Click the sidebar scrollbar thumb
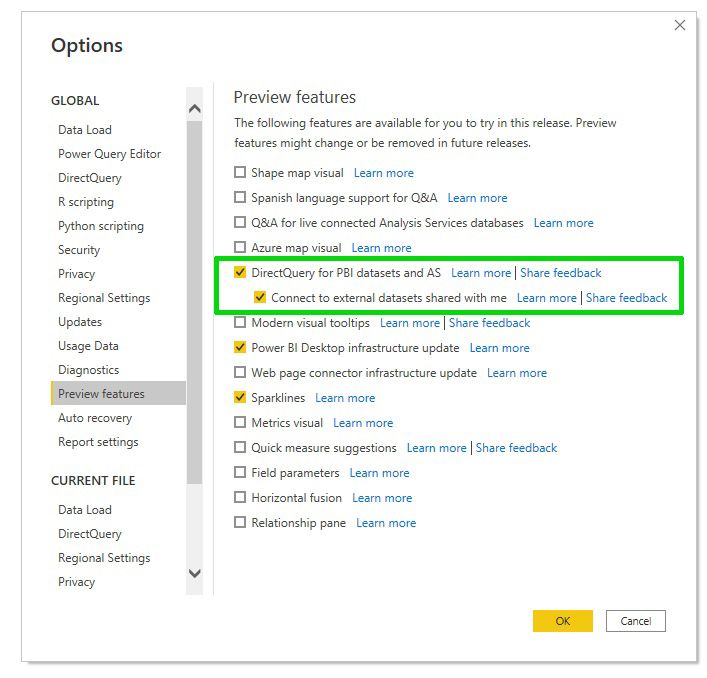 [194, 302]
